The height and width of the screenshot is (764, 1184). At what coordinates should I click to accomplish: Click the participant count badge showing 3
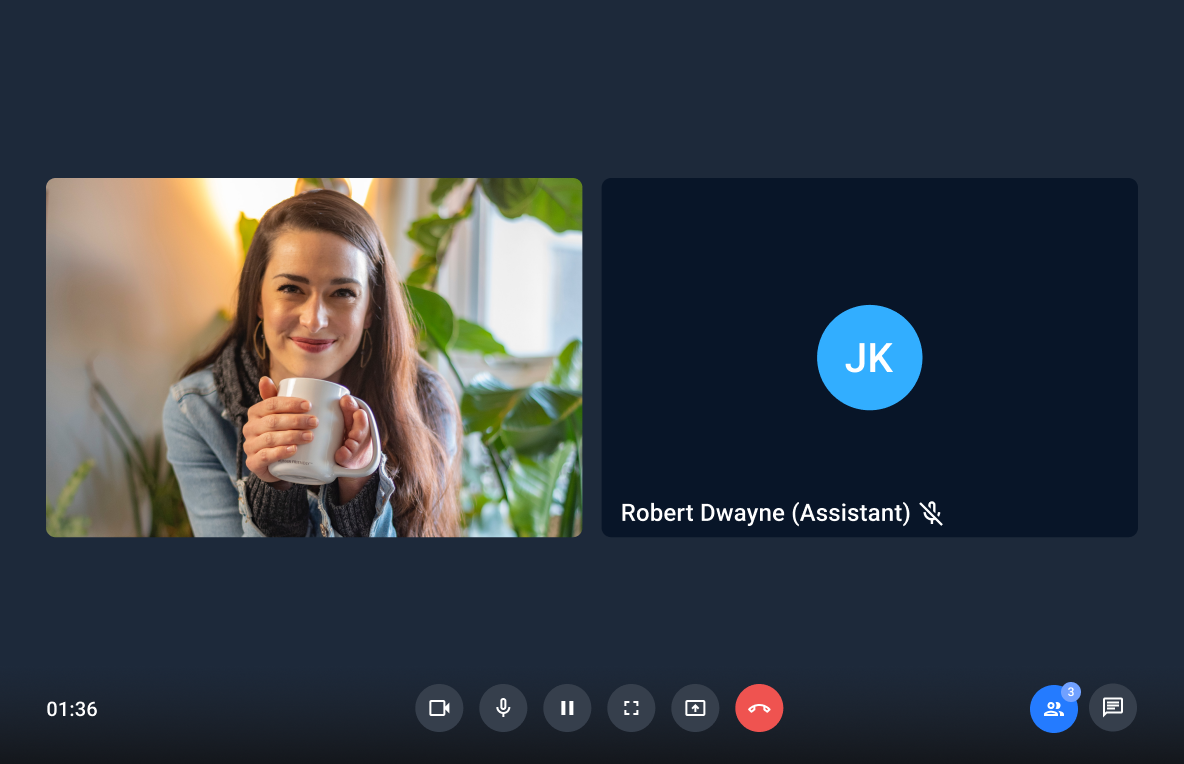coord(1071,692)
